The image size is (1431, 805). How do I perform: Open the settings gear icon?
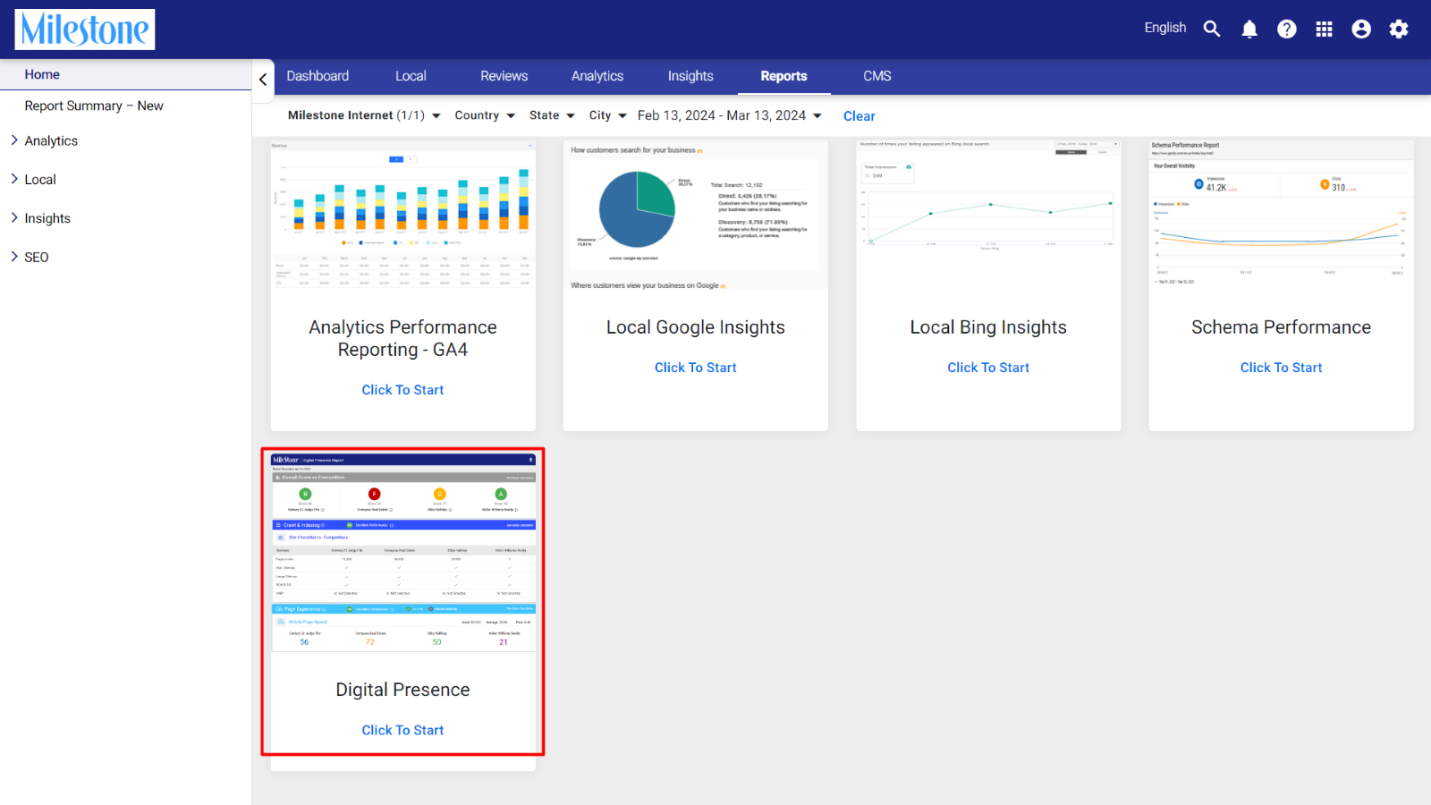coord(1399,29)
